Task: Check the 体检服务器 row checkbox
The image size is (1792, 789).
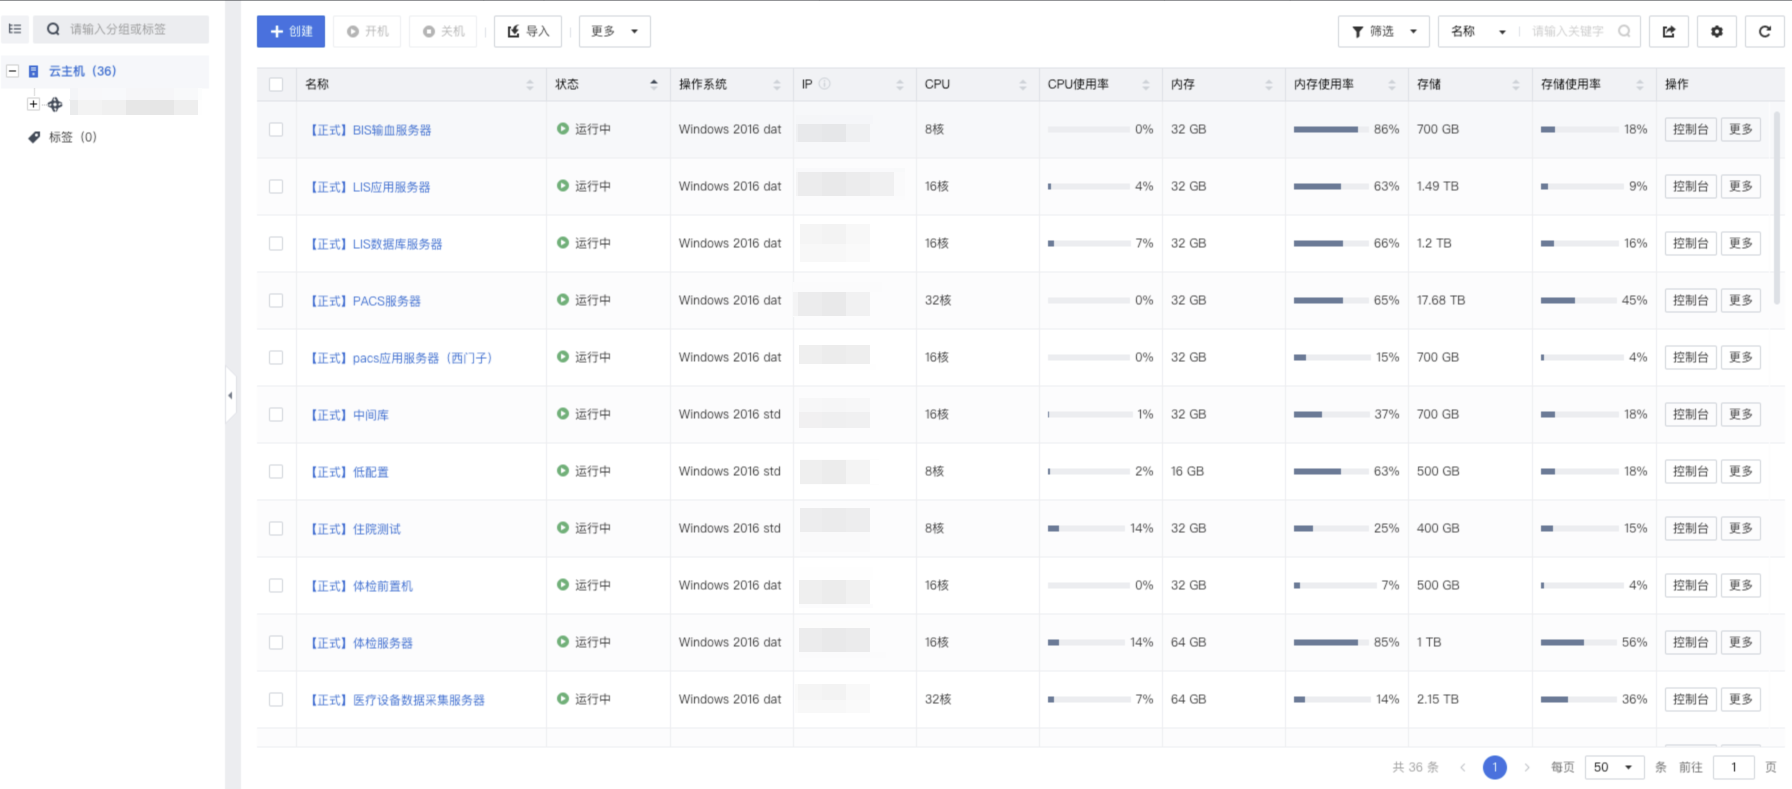Action: (276, 643)
